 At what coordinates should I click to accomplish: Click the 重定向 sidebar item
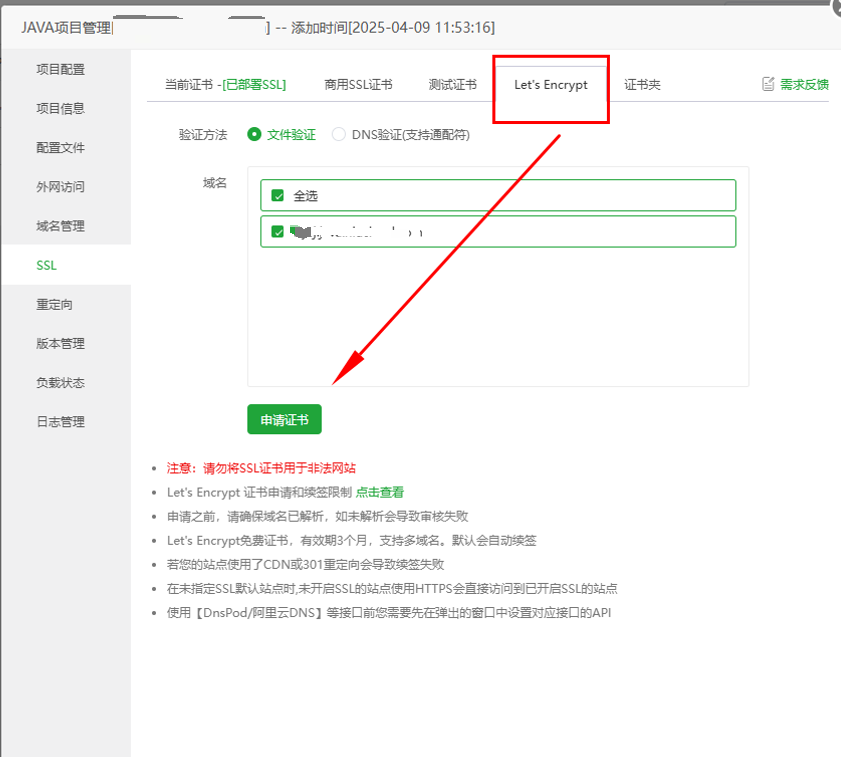[54, 304]
